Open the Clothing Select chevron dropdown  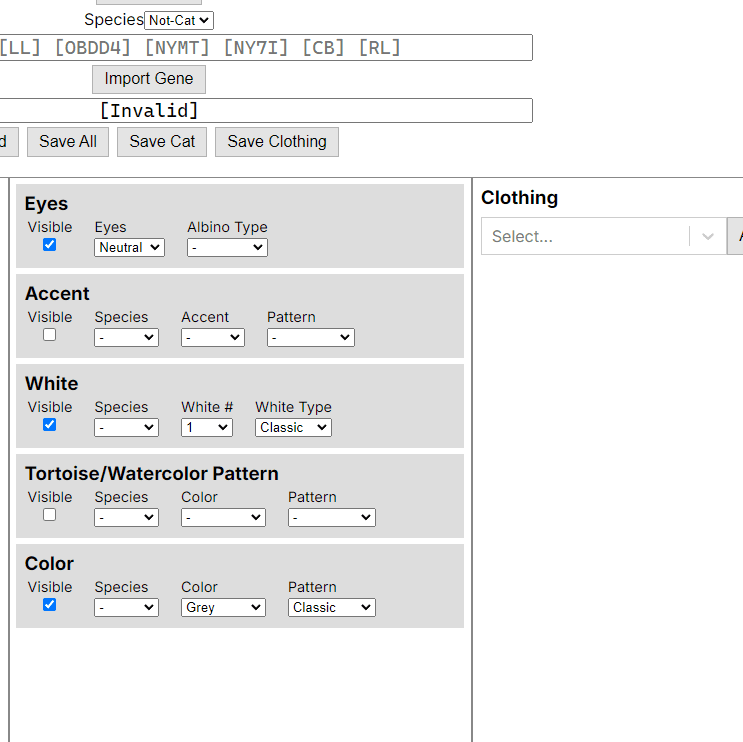[708, 237]
